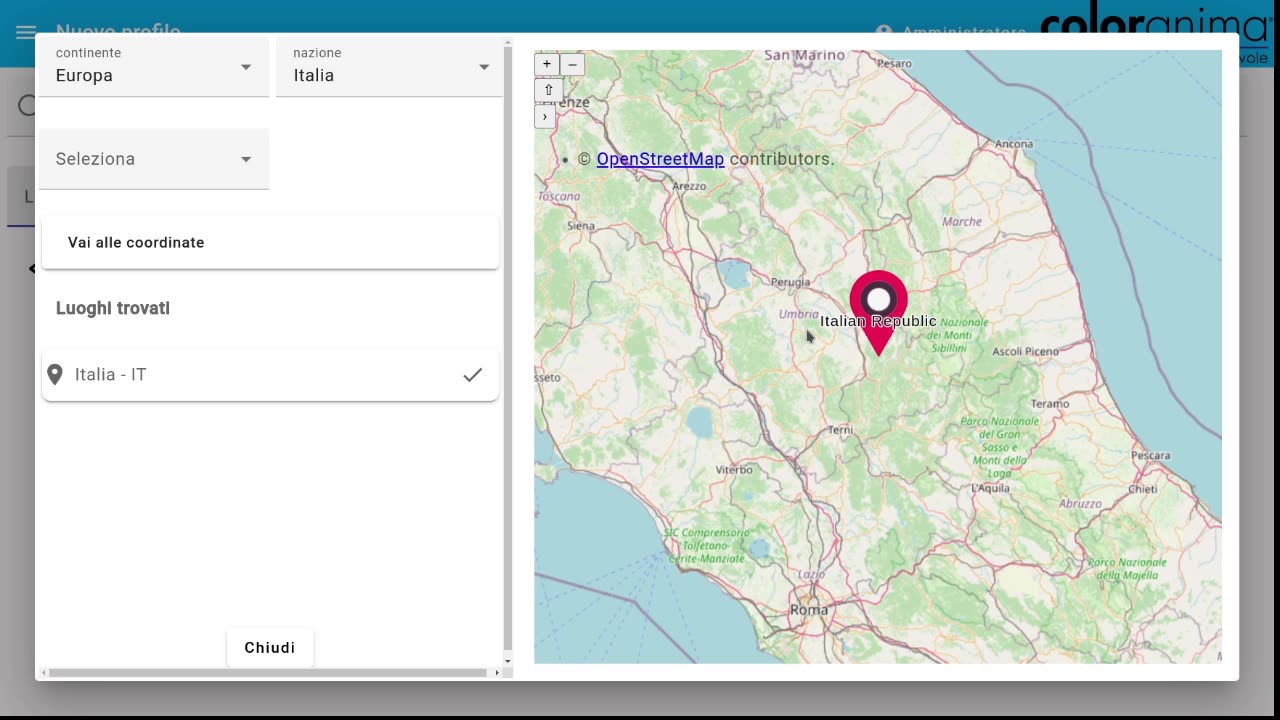Open the nazione Italia dropdown
The image size is (1280, 720).
pos(389,67)
